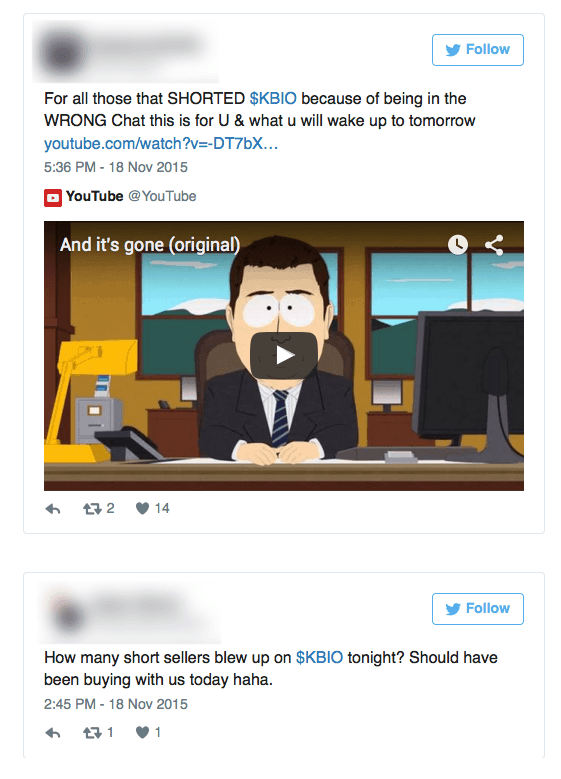Open the youtube.com/watch link
Viewport: 561px width, 779px height.
click(x=161, y=144)
